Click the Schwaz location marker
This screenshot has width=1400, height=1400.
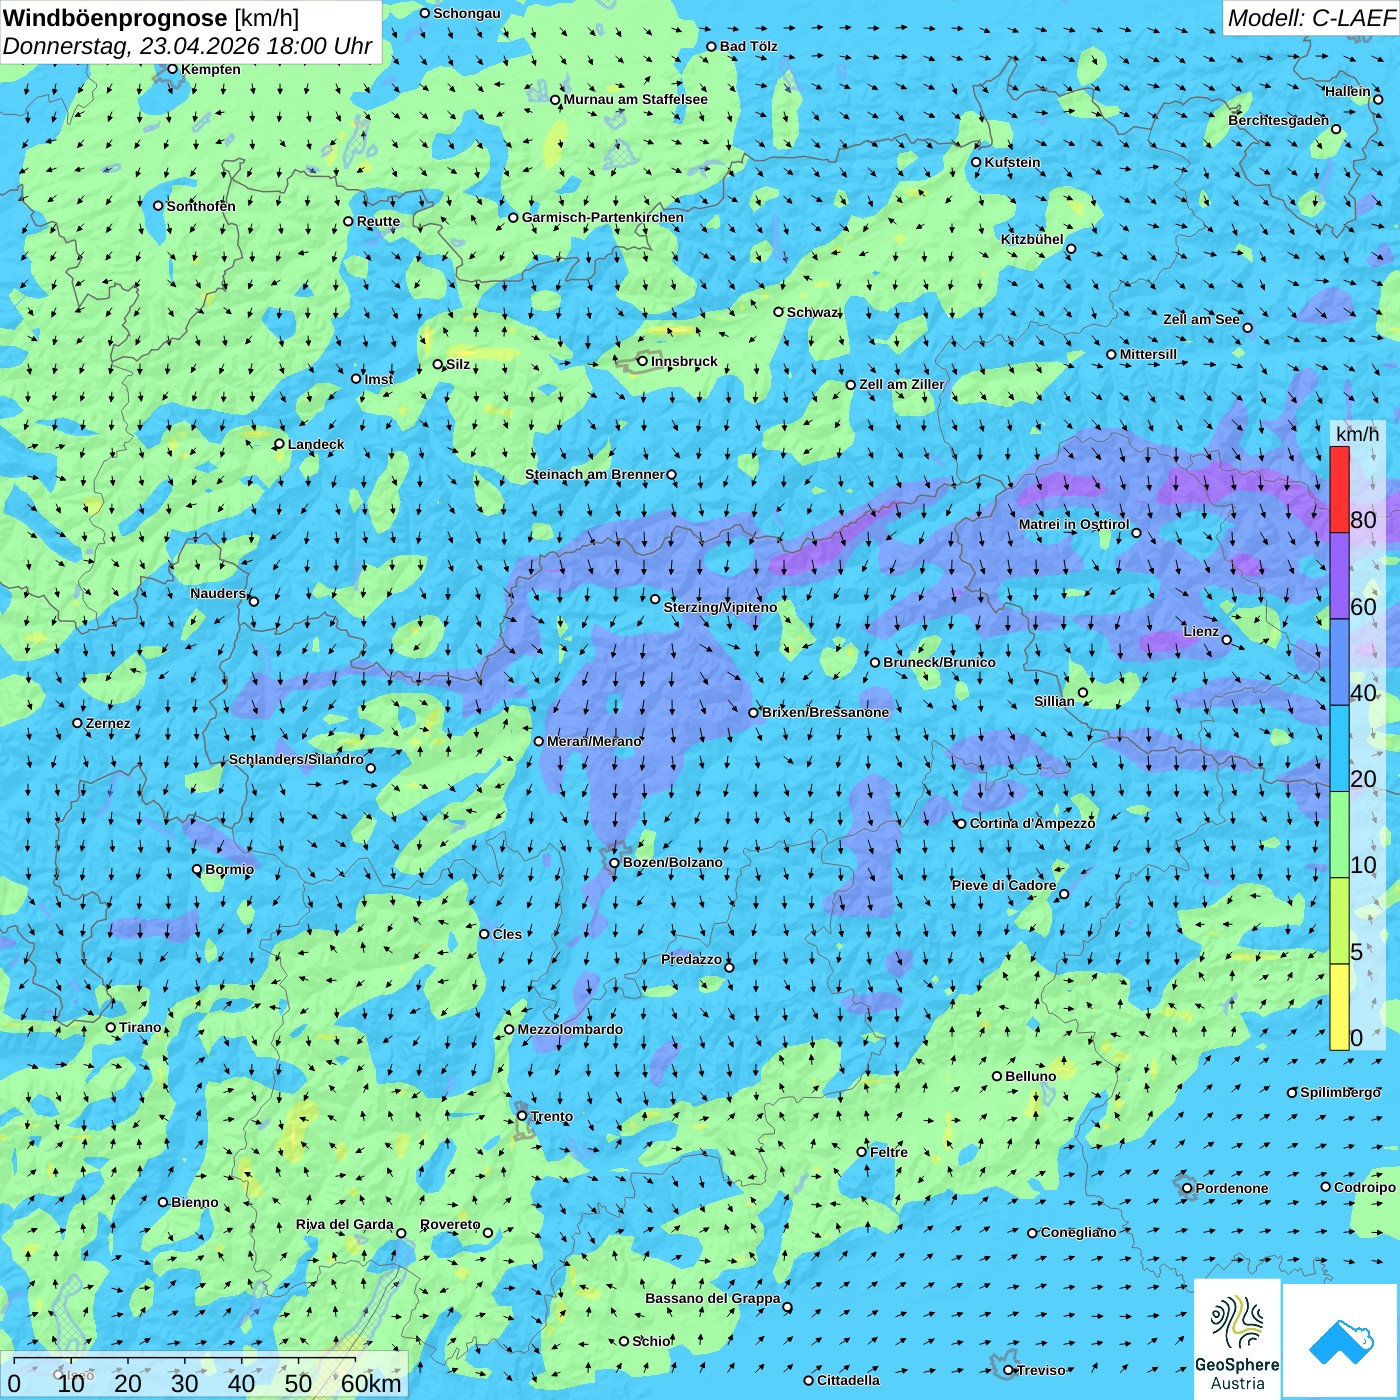click(x=778, y=312)
